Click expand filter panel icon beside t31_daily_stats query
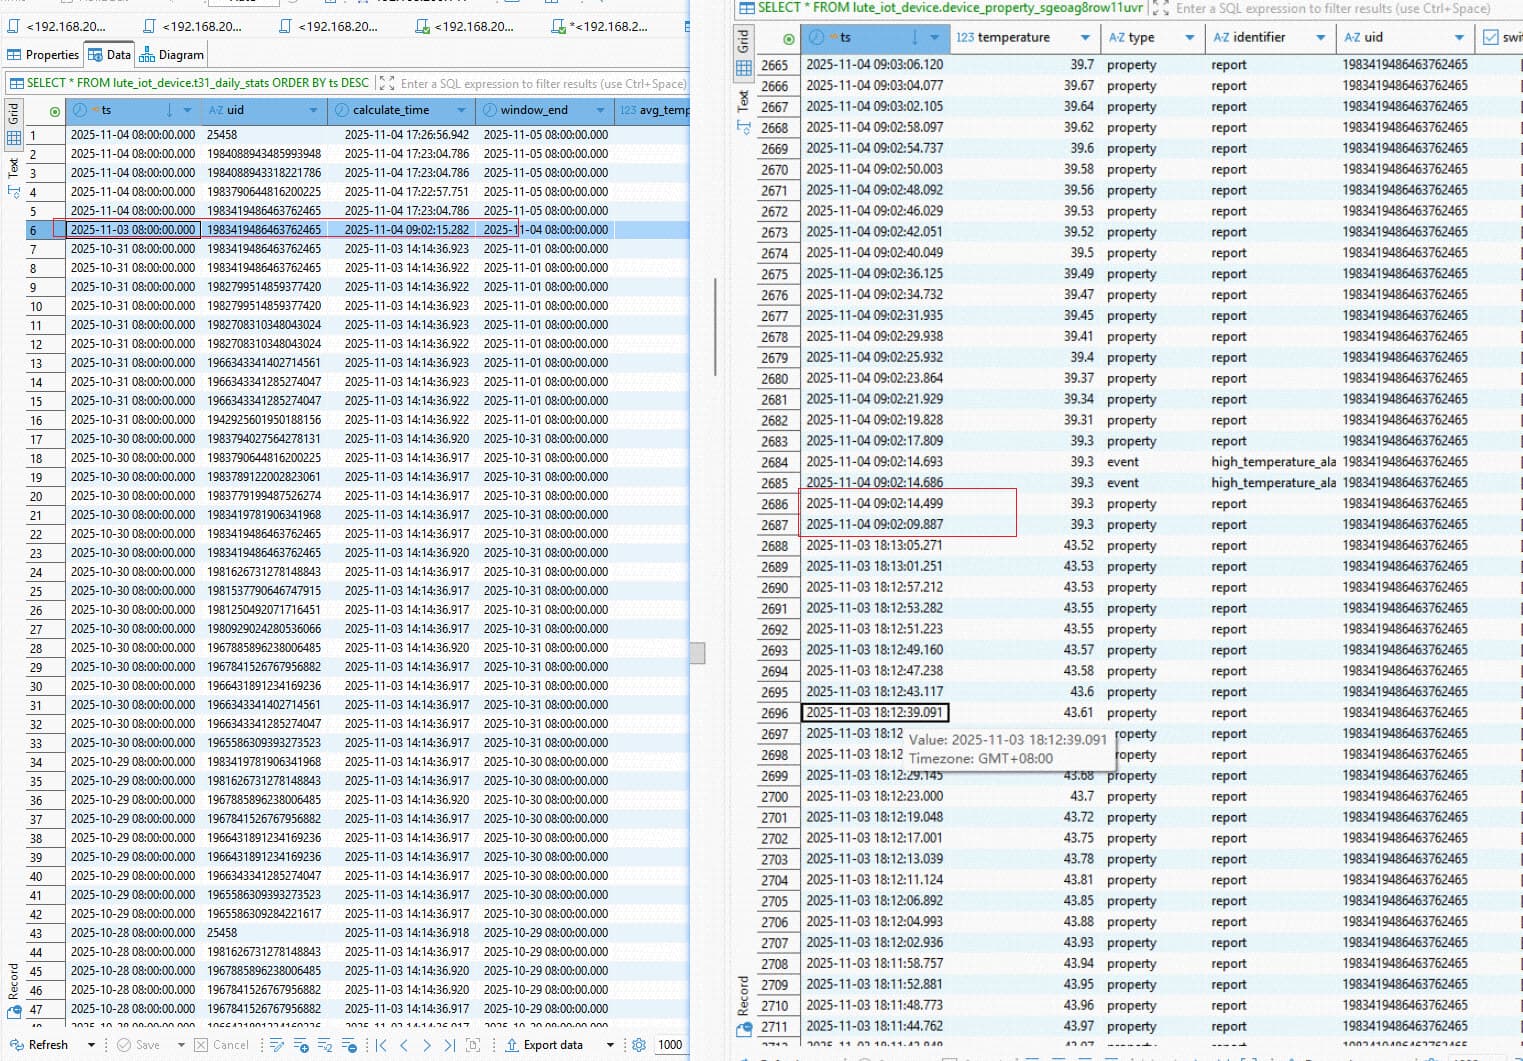The width and height of the screenshot is (1523, 1061). pos(386,83)
